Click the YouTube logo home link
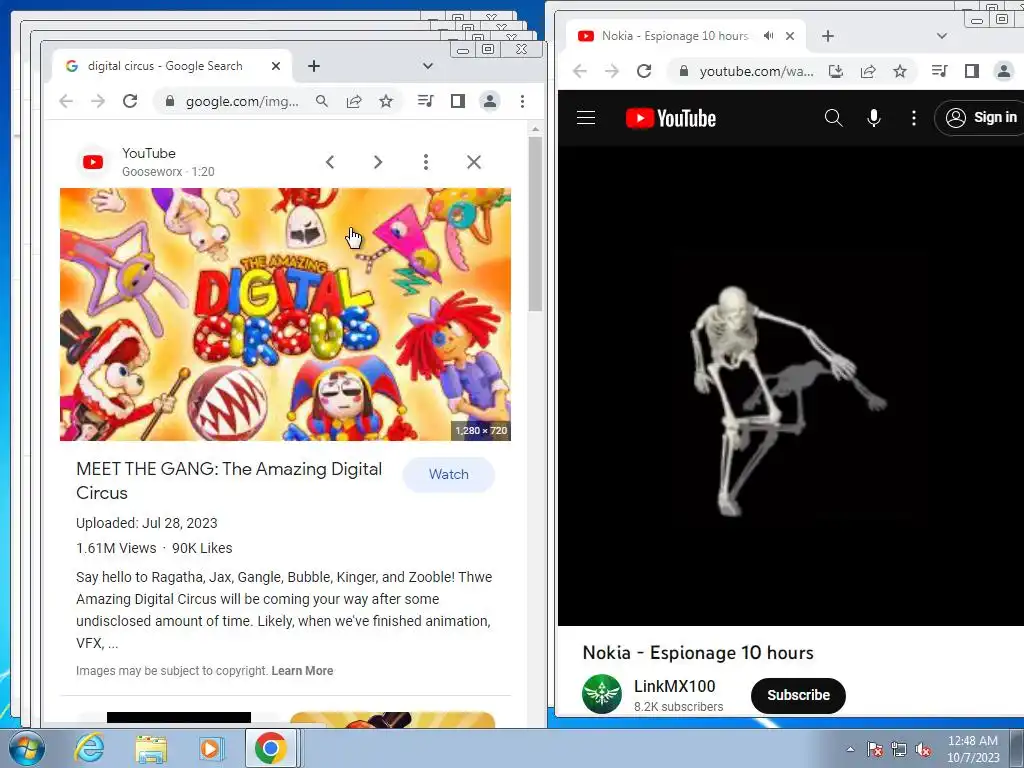The height and width of the screenshot is (768, 1024). [x=671, y=118]
